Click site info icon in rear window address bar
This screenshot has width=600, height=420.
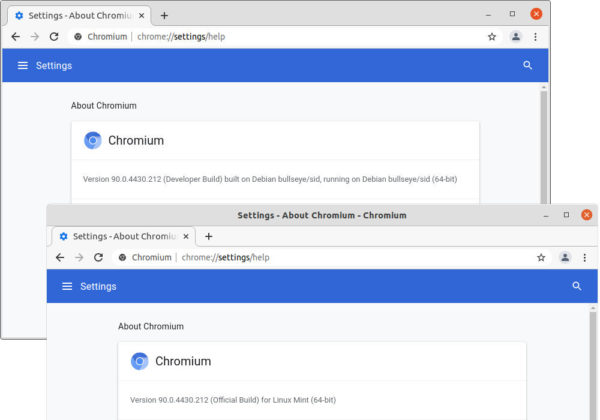(78, 37)
